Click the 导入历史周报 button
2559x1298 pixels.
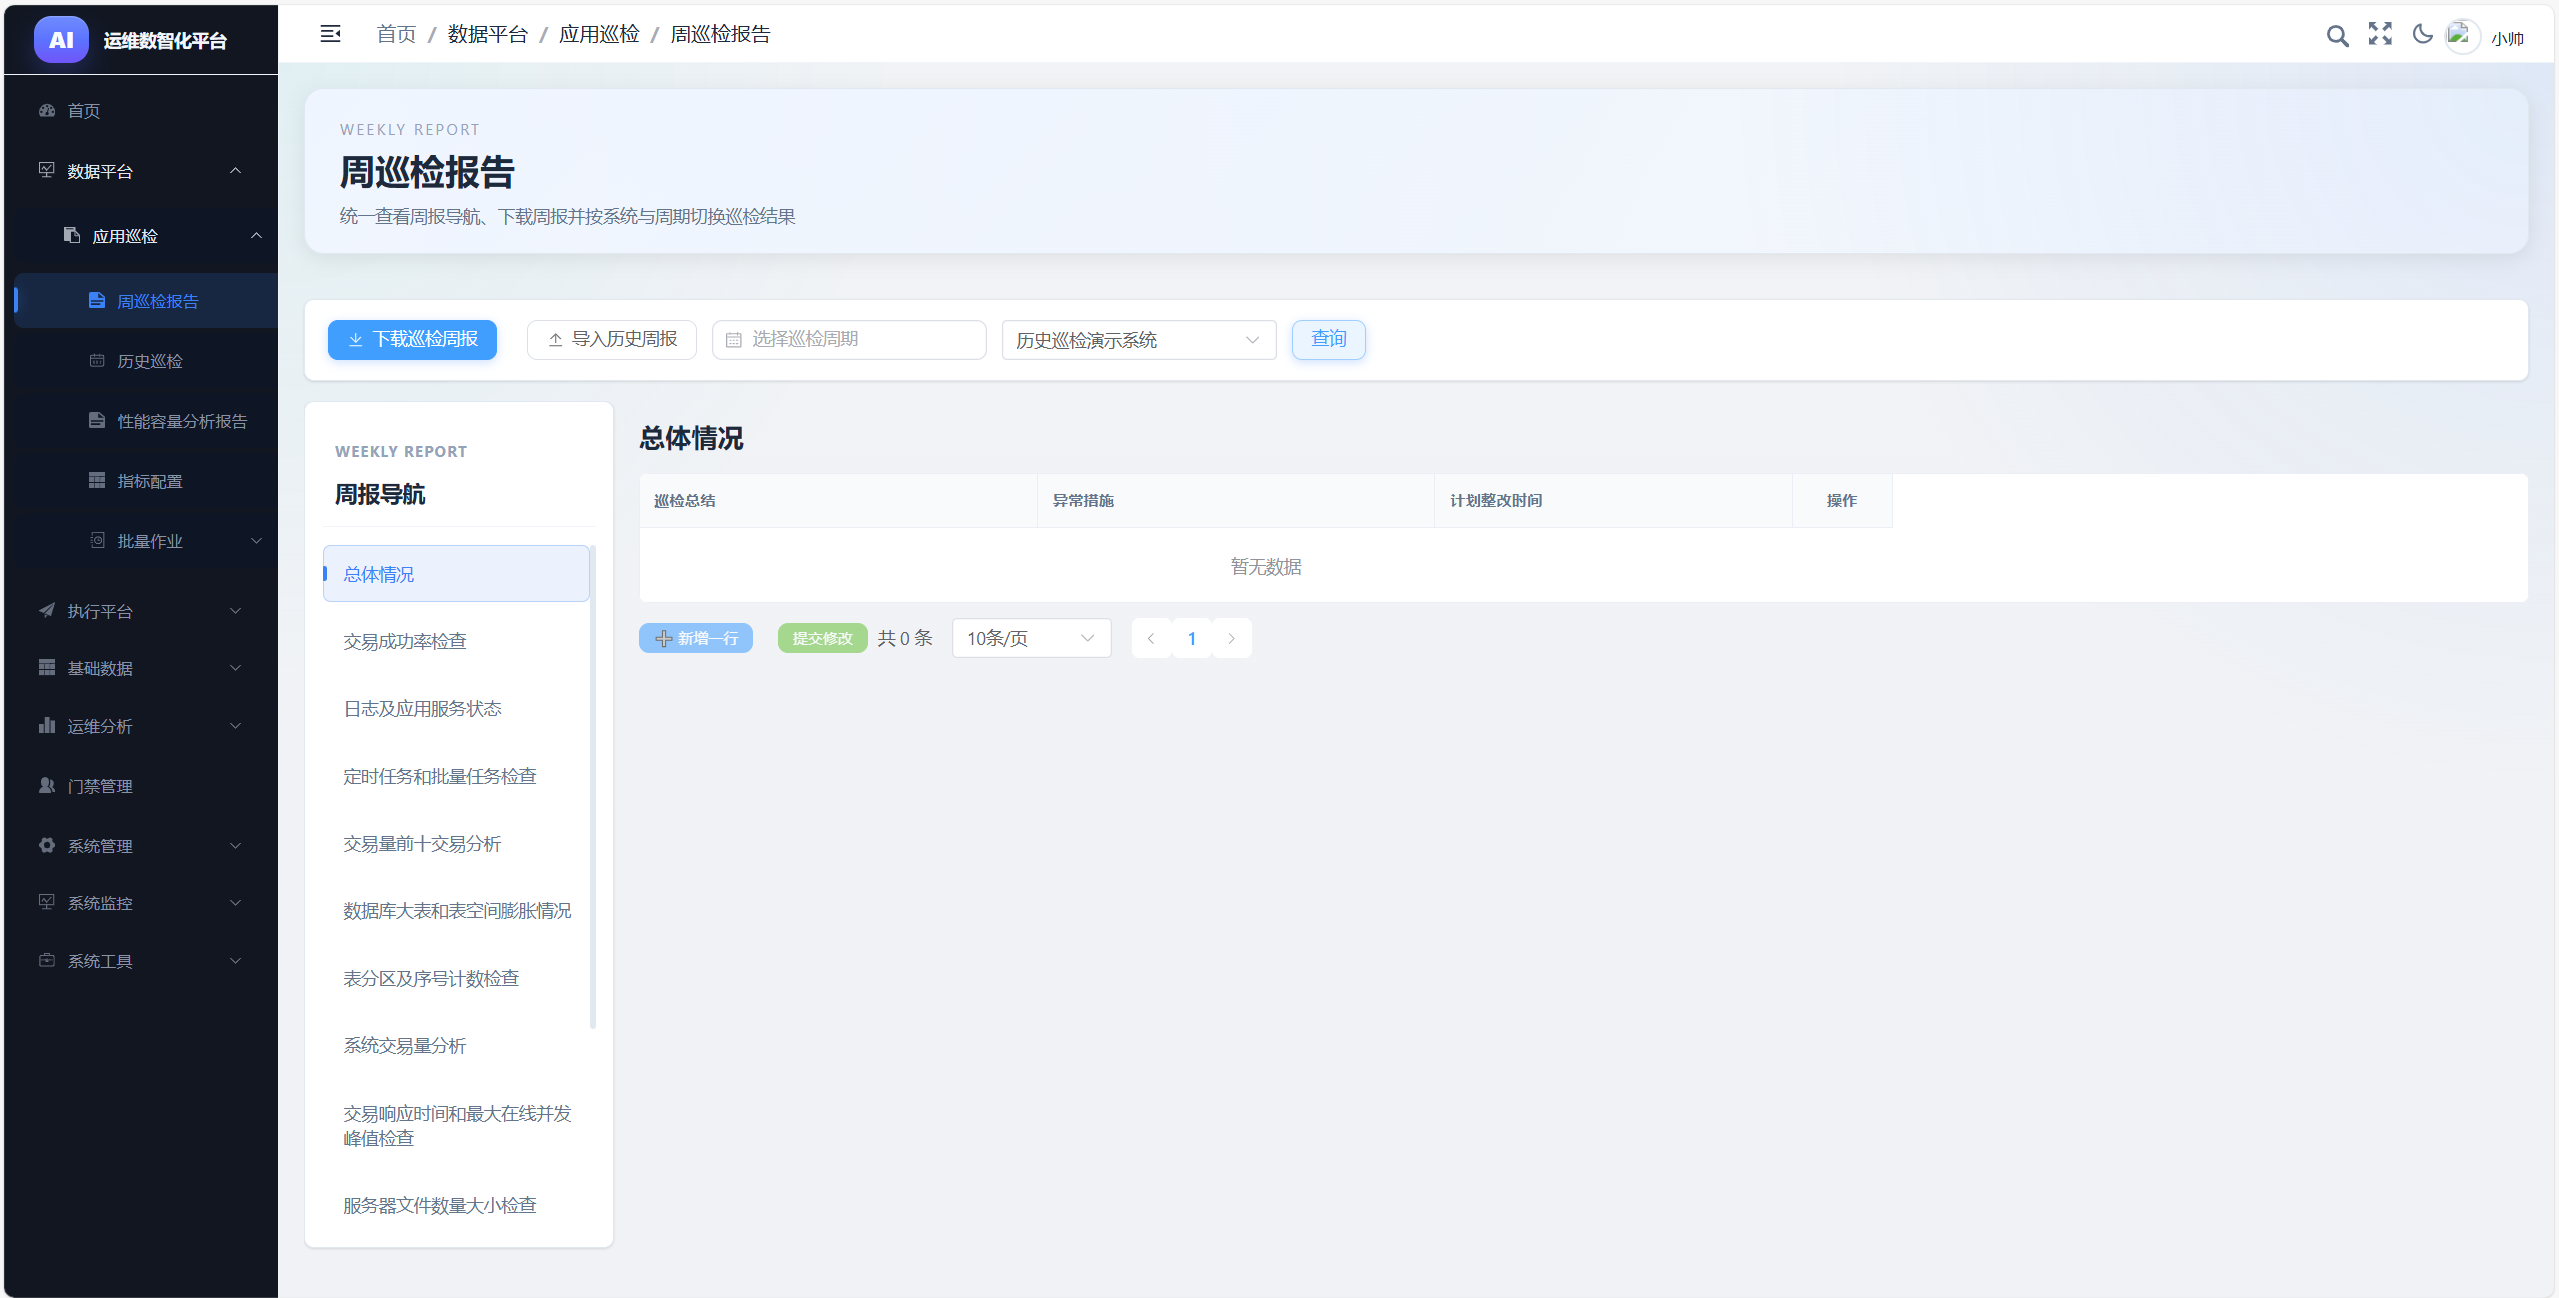click(611, 340)
